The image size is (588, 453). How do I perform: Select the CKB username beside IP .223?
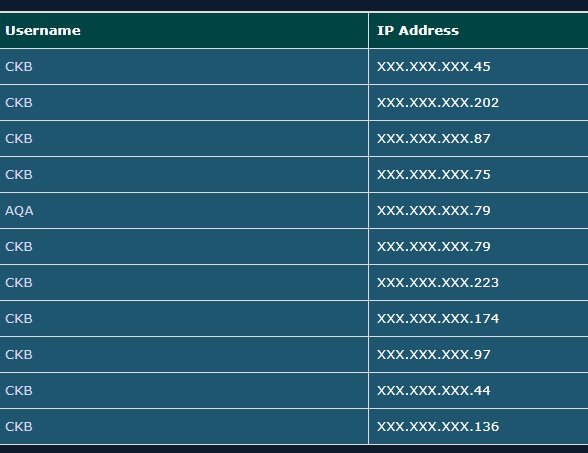(19, 283)
